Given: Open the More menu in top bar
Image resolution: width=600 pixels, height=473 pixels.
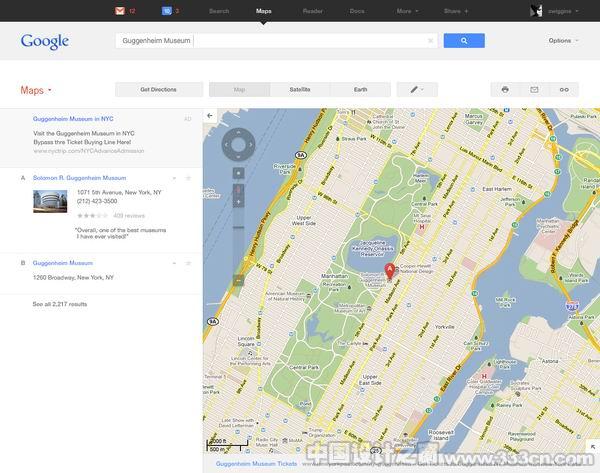Looking at the screenshot, I should click(407, 11).
